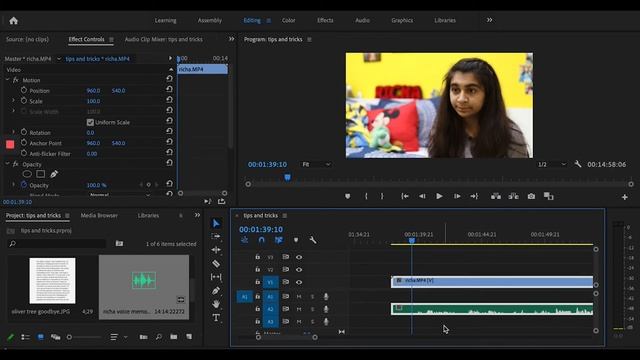The height and width of the screenshot is (360, 640).
Task: Select the Type tool
Action: tap(216, 318)
